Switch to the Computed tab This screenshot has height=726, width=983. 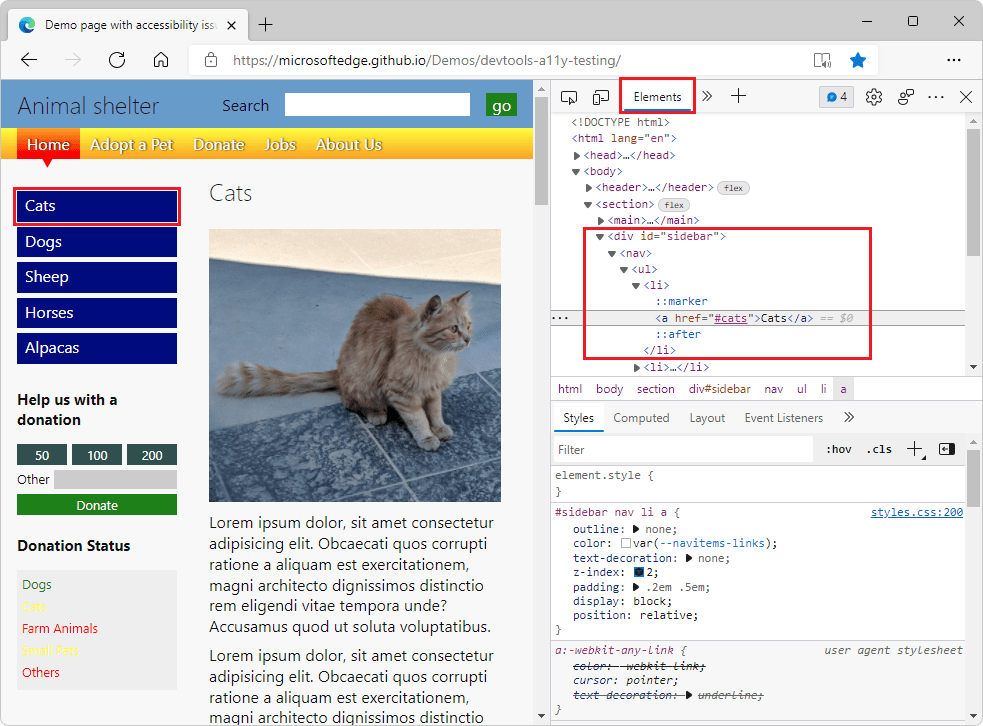[x=641, y=417]
